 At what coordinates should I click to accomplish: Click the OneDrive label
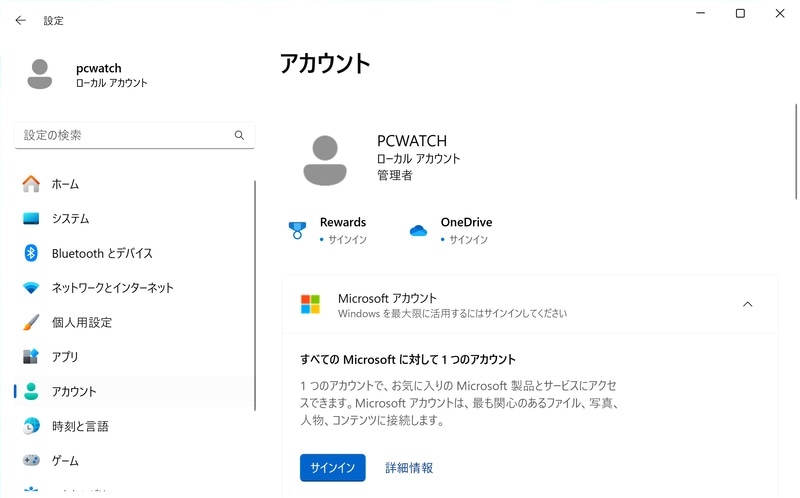(x=466, y=222)
